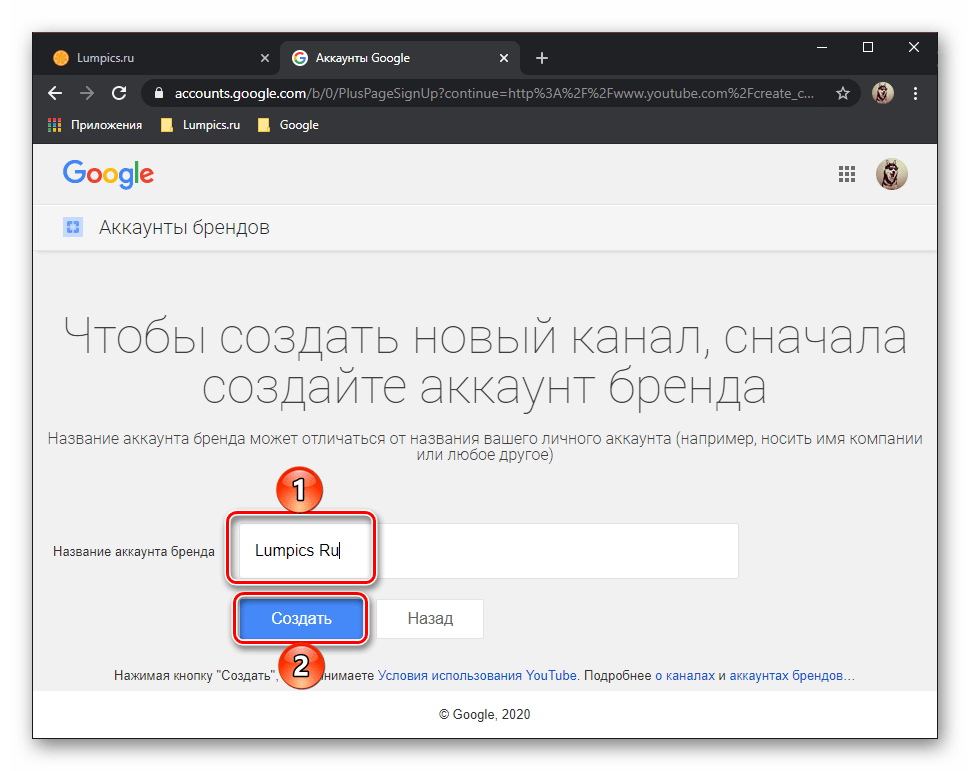
Task: Open Условия использования YouTube link
Action: 477,675
